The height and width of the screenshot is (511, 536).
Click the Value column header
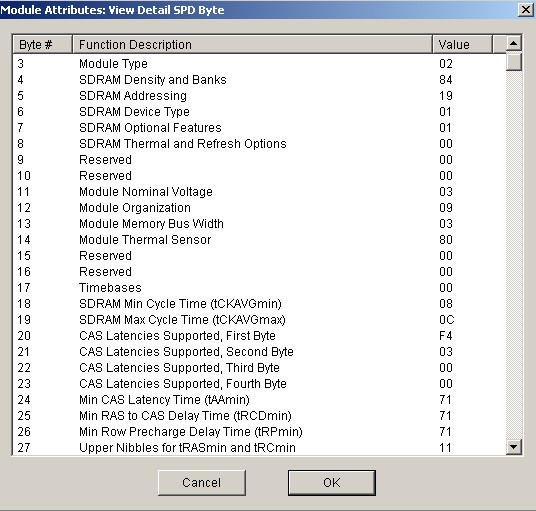(x=463, y=44)
